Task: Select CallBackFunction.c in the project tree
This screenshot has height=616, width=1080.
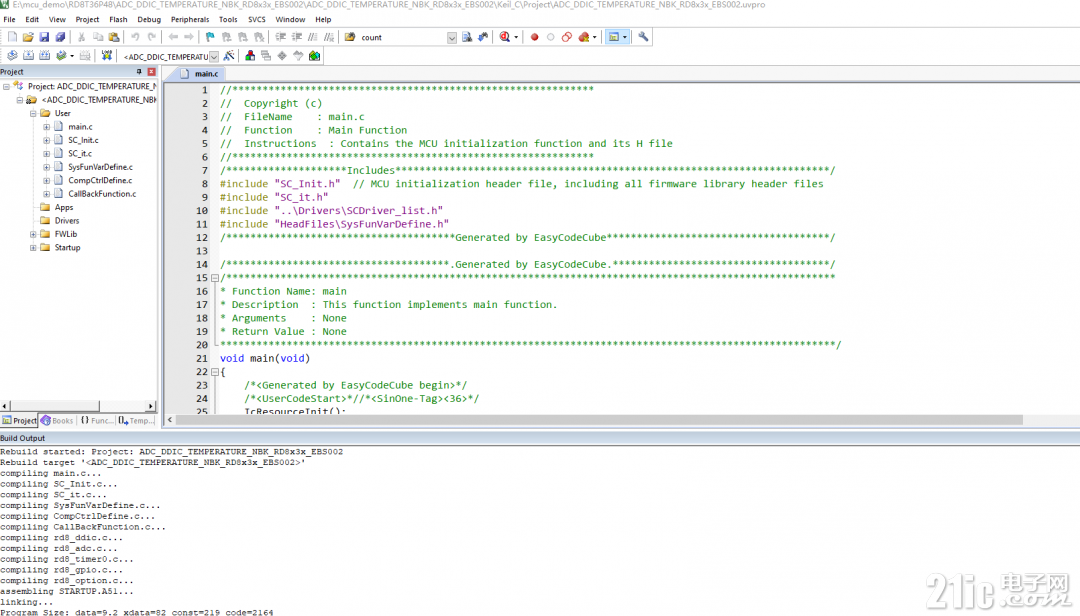Action: click(x=102, y=194)
